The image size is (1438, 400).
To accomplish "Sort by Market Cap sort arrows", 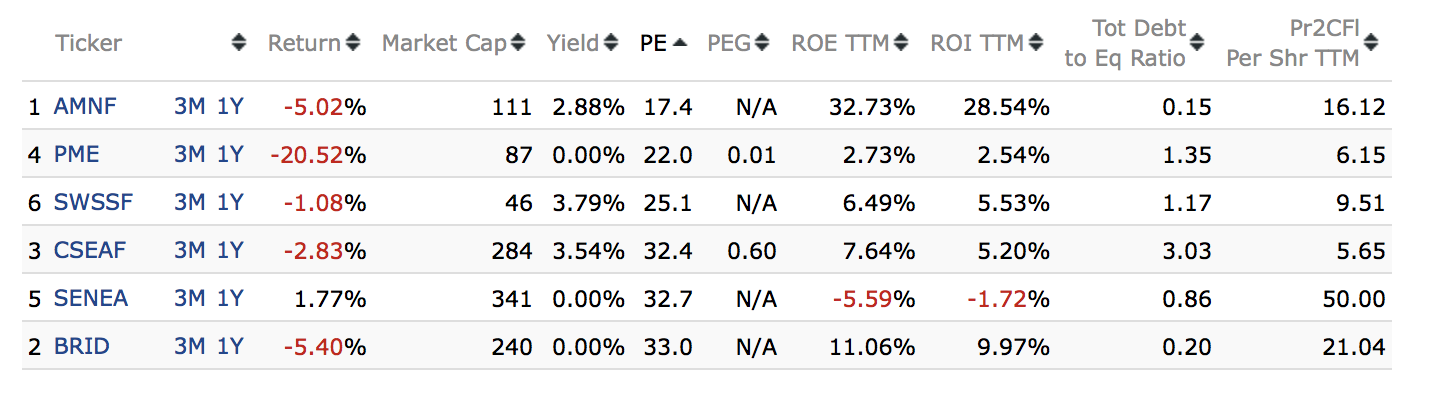I will [518, 43].
